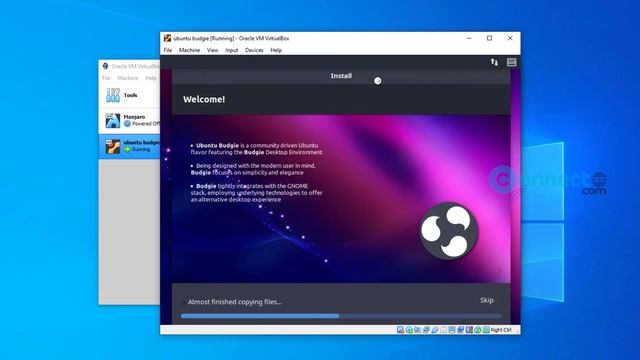Click the shared folders icon in the VM status bar
Image resolution: width=640 pixels, height=360 pixels.
(443, 330)
